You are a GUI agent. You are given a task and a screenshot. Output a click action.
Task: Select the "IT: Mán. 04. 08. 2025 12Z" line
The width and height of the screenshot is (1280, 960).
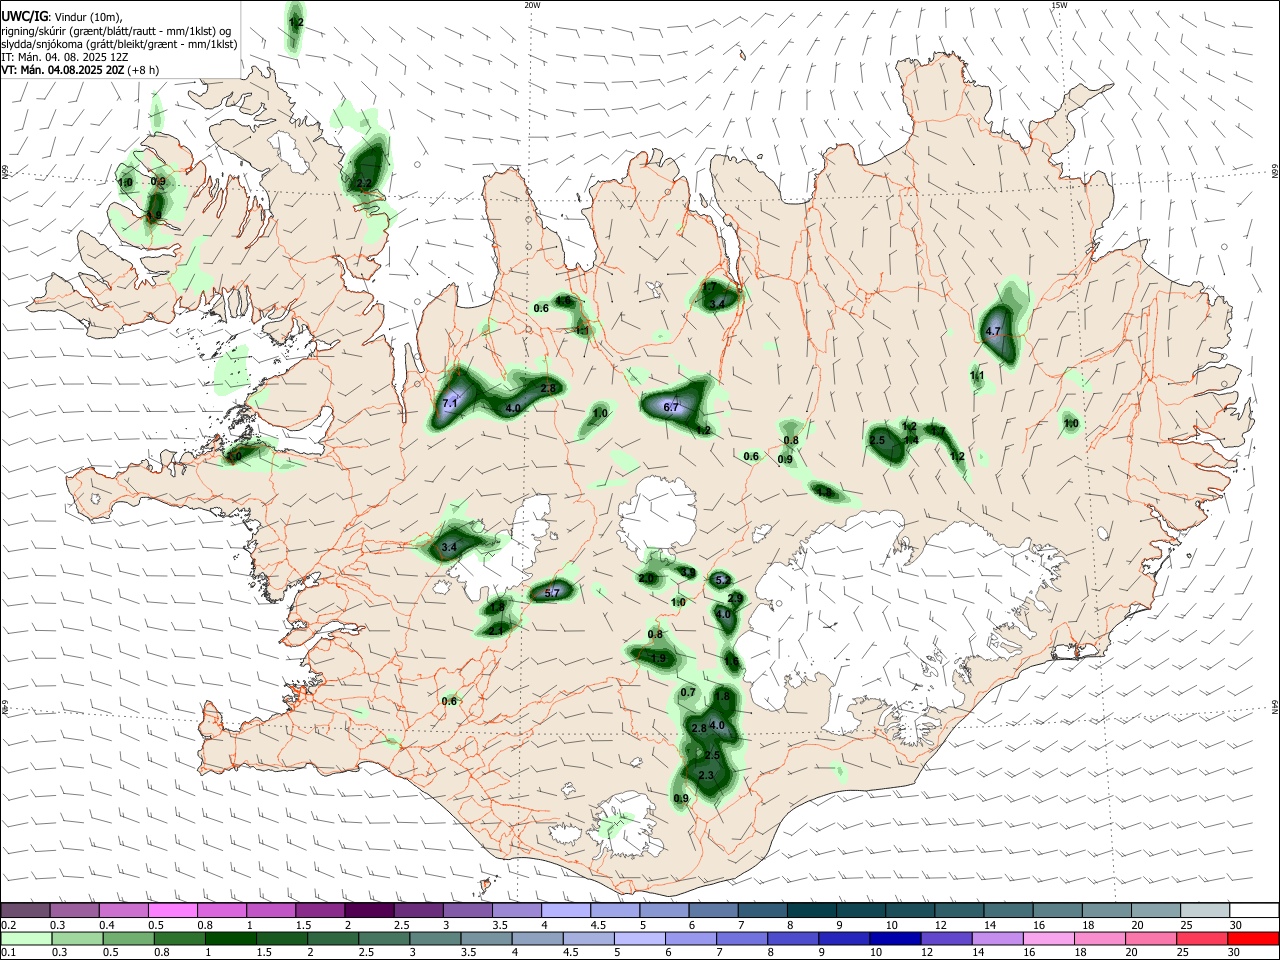pyautogui.click(x=64, y=57)
